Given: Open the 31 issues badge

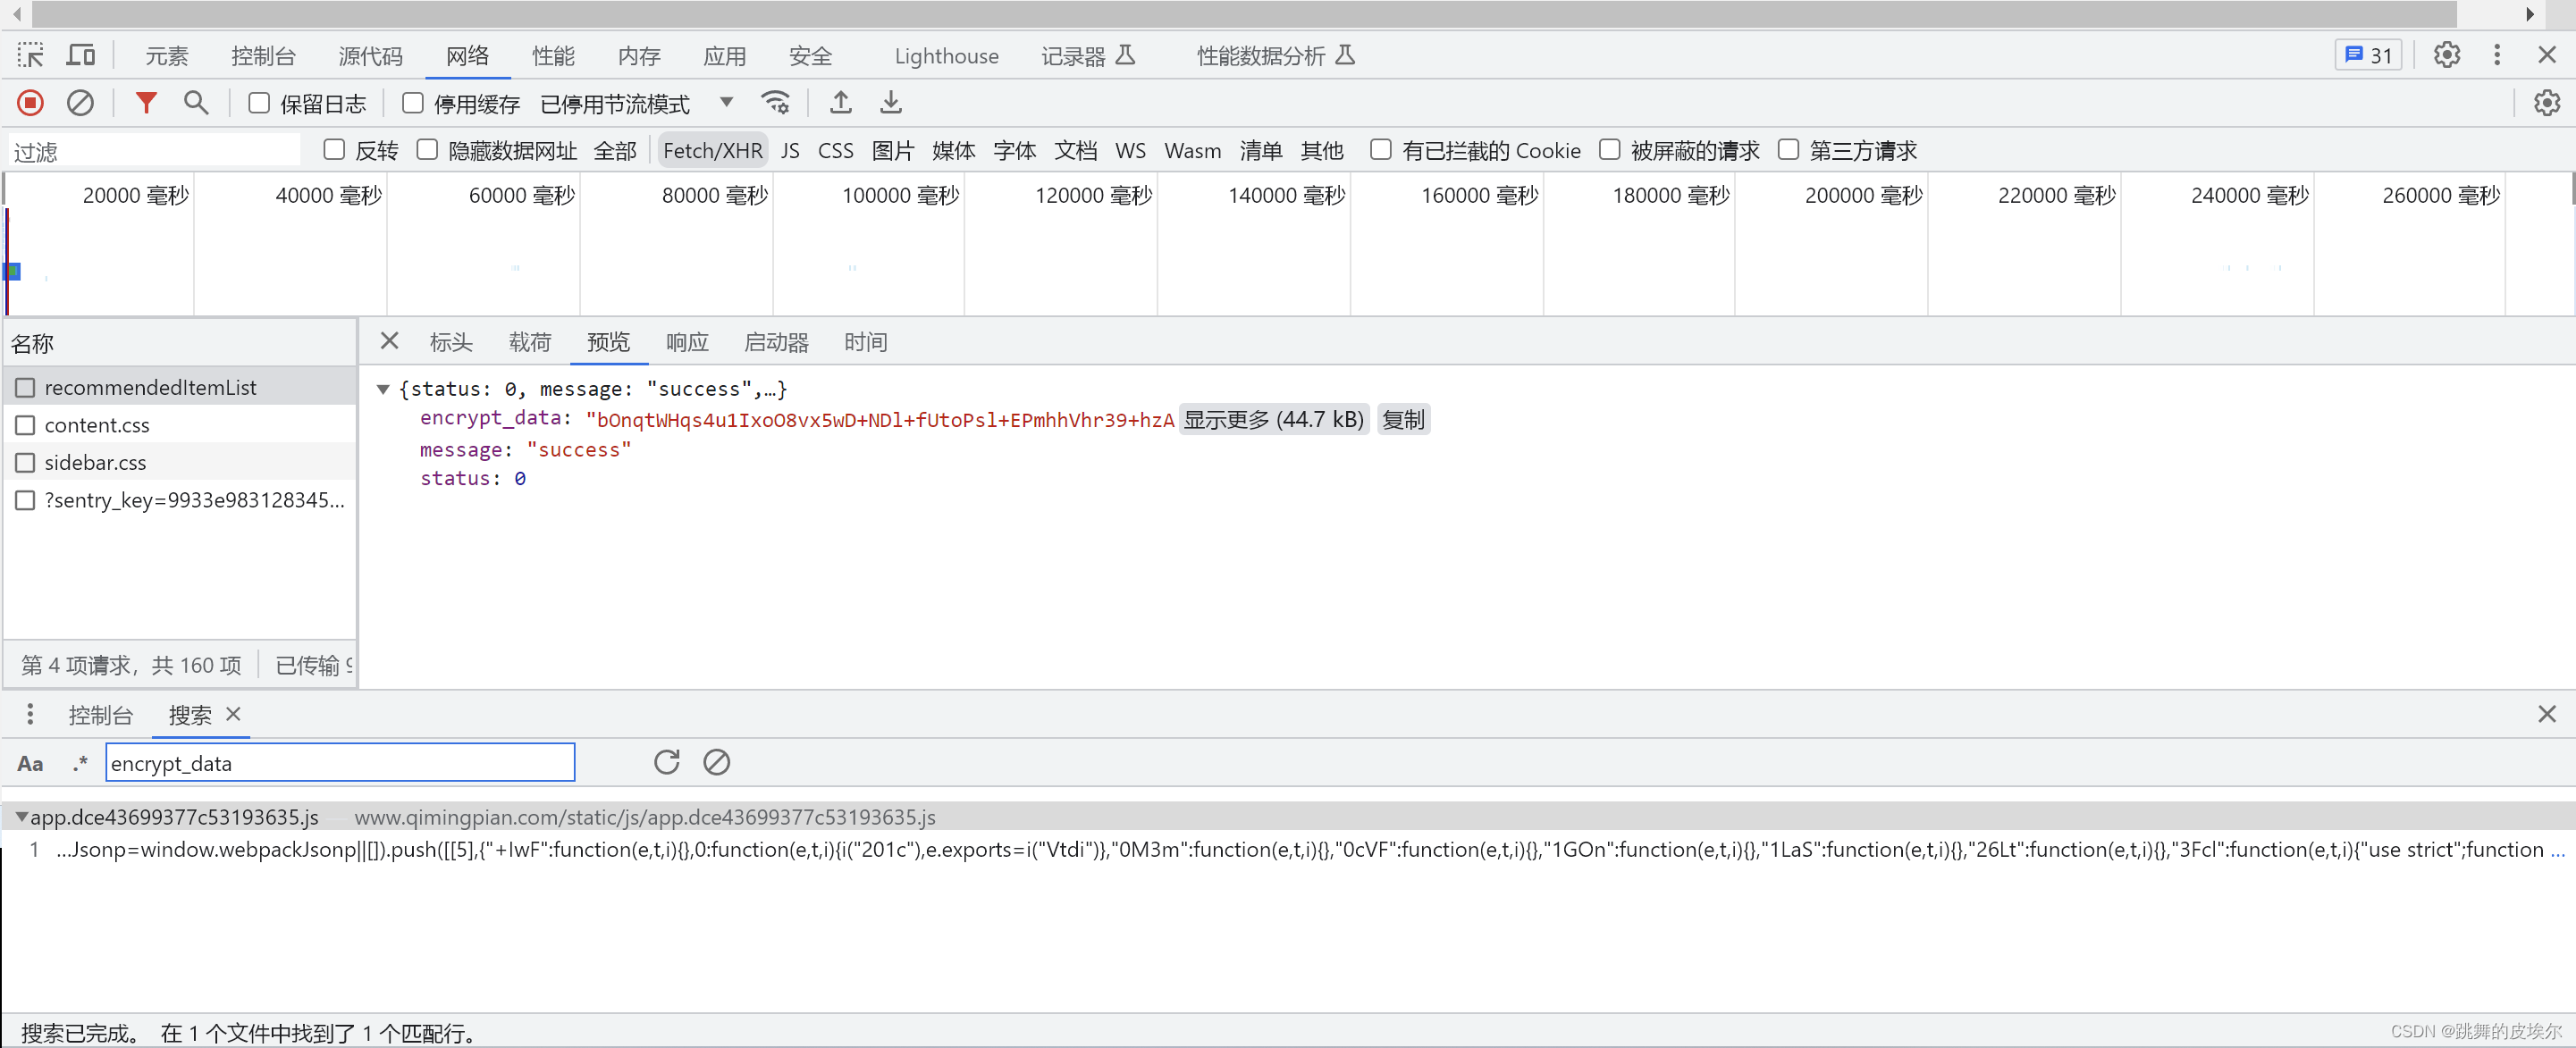Looking at the screenshot, I should (x=2368, y=55).
